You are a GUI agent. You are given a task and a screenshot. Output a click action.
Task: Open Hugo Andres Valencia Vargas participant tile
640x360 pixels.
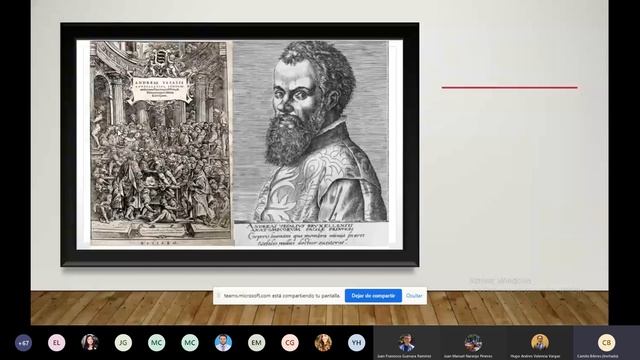540,343
